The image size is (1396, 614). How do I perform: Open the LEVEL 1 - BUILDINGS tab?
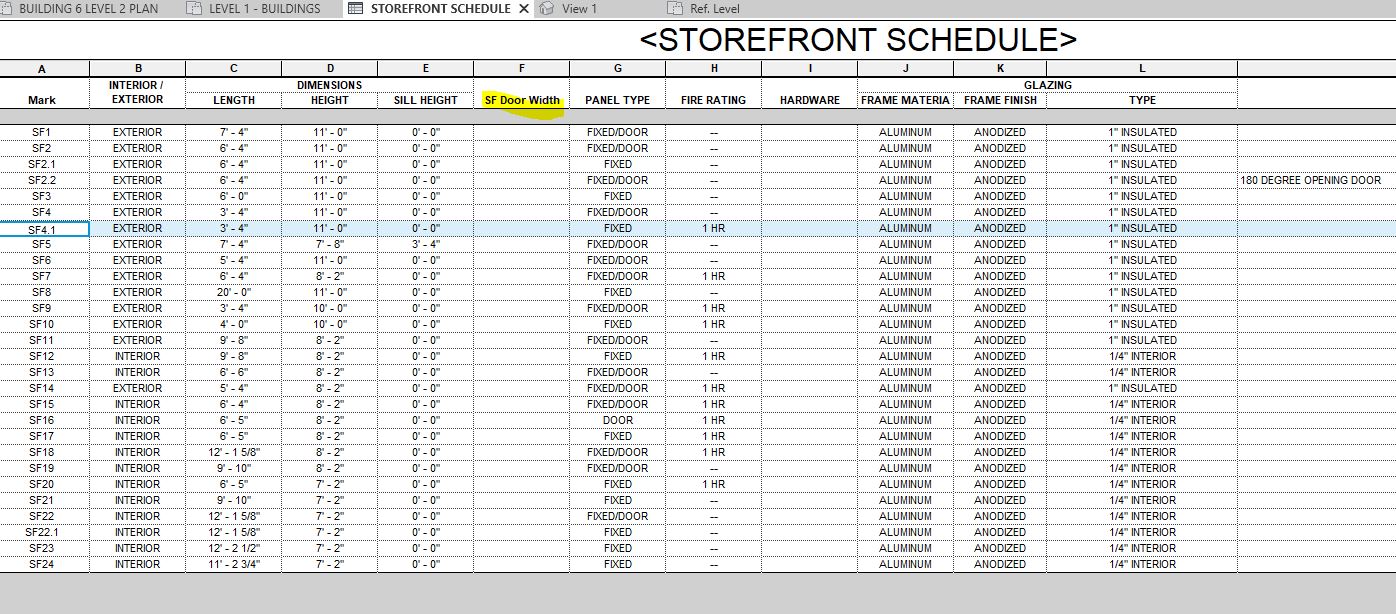pyautogui.click(x=264, y=8)
